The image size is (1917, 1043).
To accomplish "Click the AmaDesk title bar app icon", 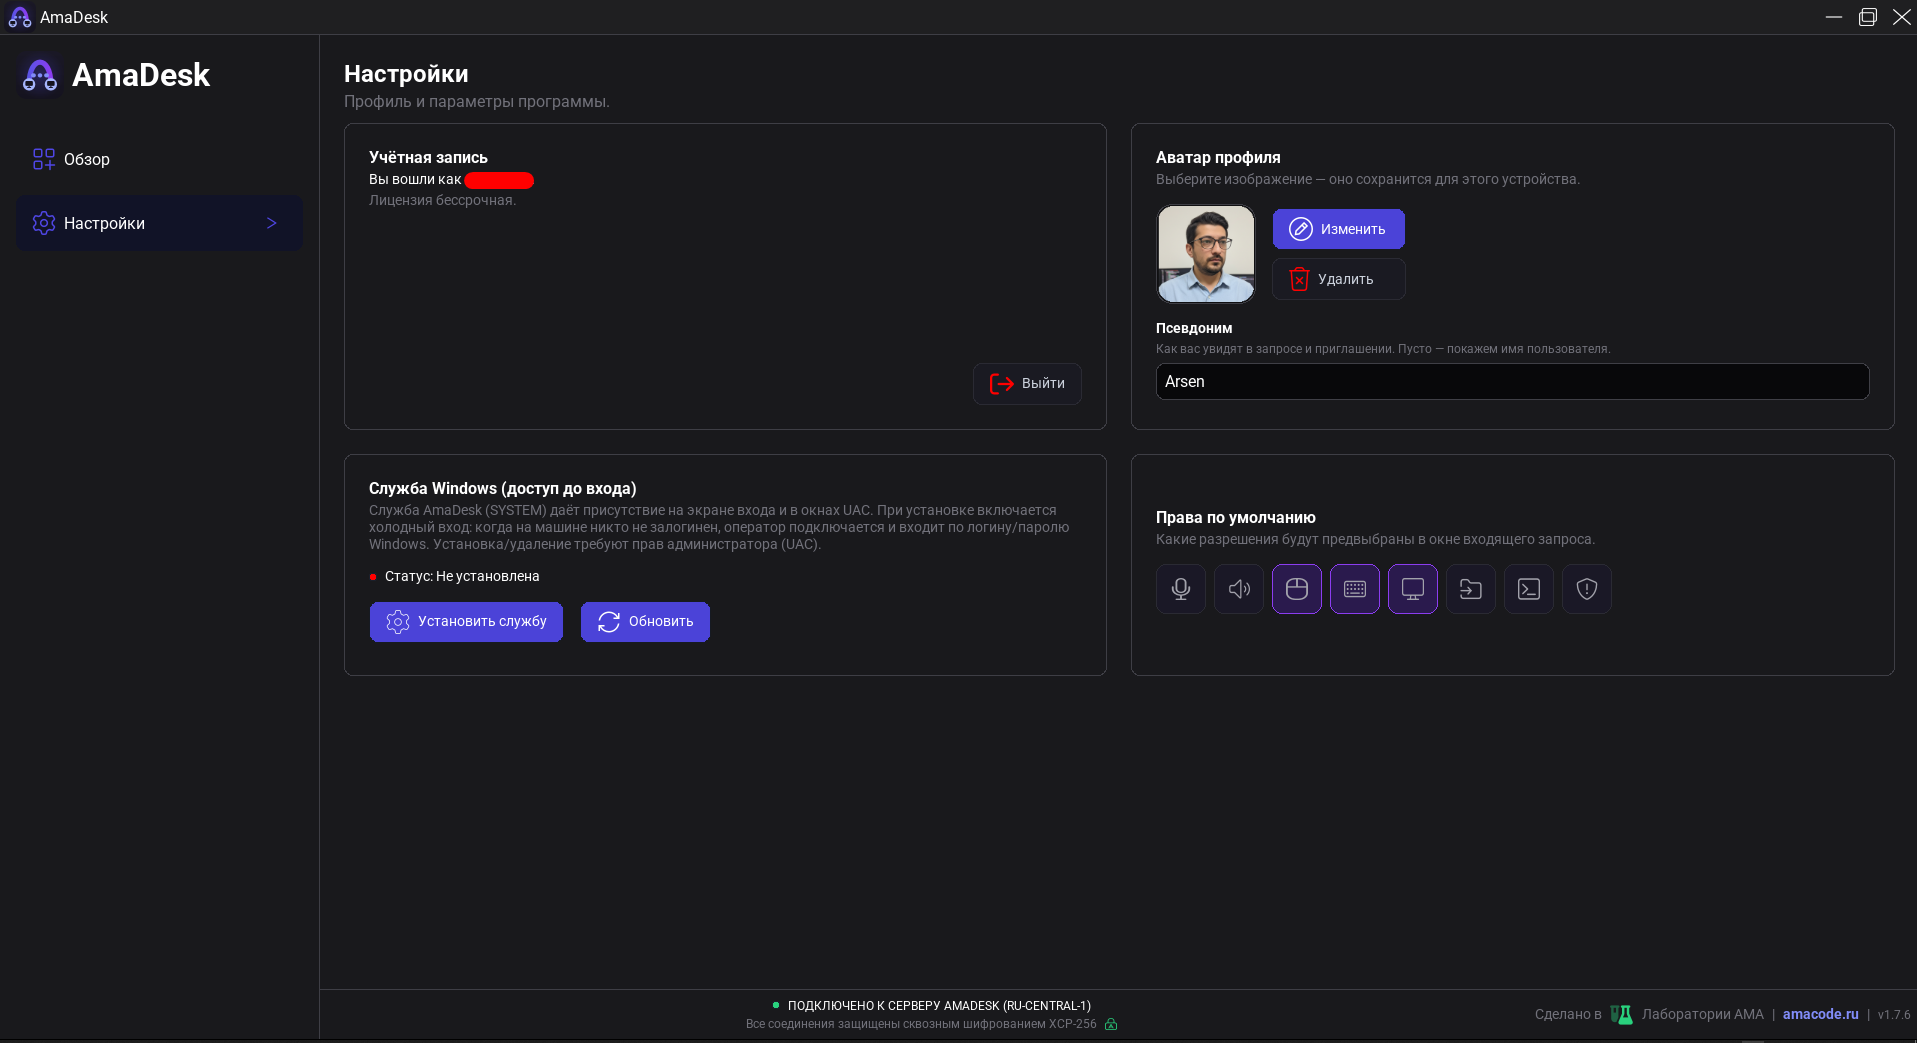I will pyautogui.click(x=20, y=17).
